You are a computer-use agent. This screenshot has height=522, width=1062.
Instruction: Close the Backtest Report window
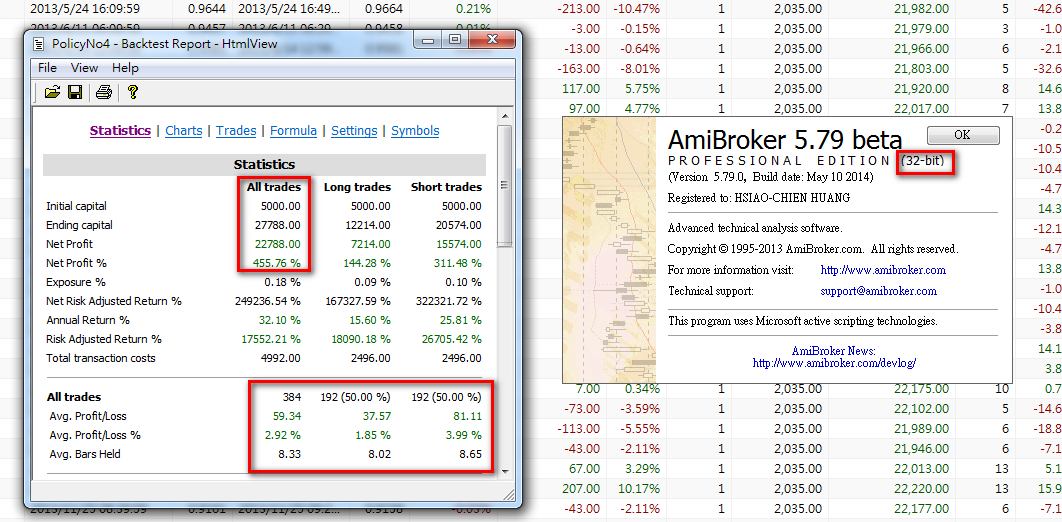(492, 41)
